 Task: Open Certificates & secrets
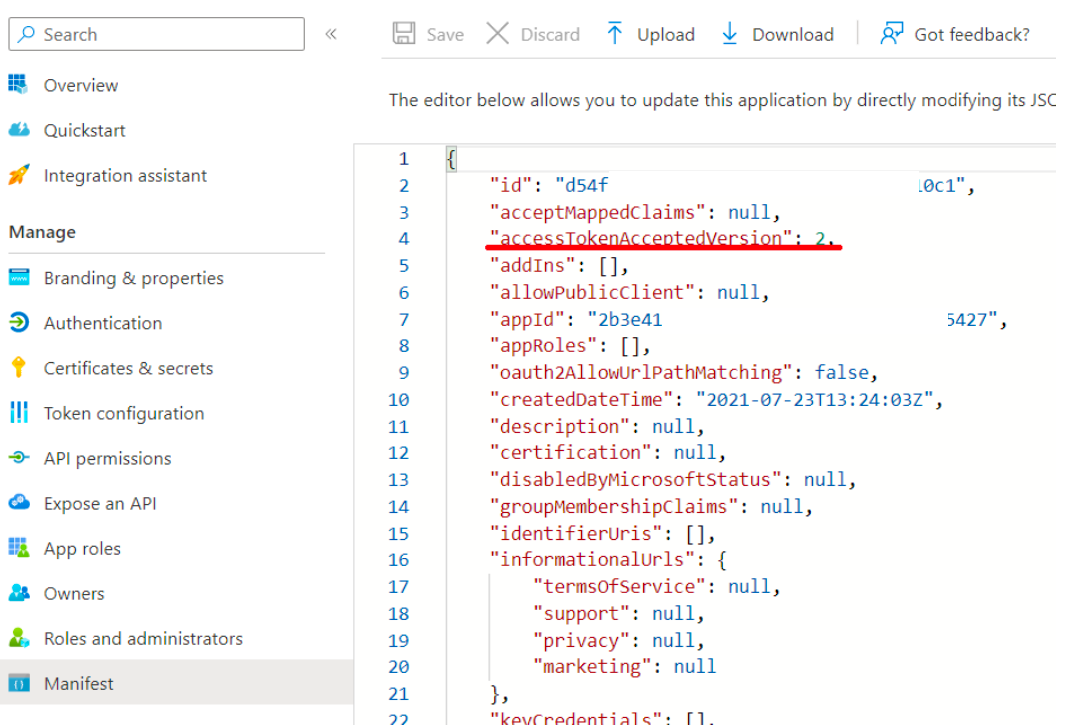pos(128,368)
